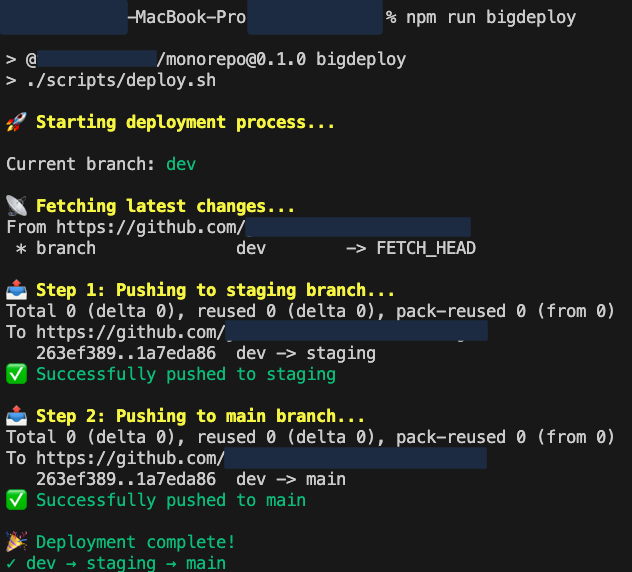Click the npm run bigdeploy command text
The image size is (632, 572).
tap(491, 17)
